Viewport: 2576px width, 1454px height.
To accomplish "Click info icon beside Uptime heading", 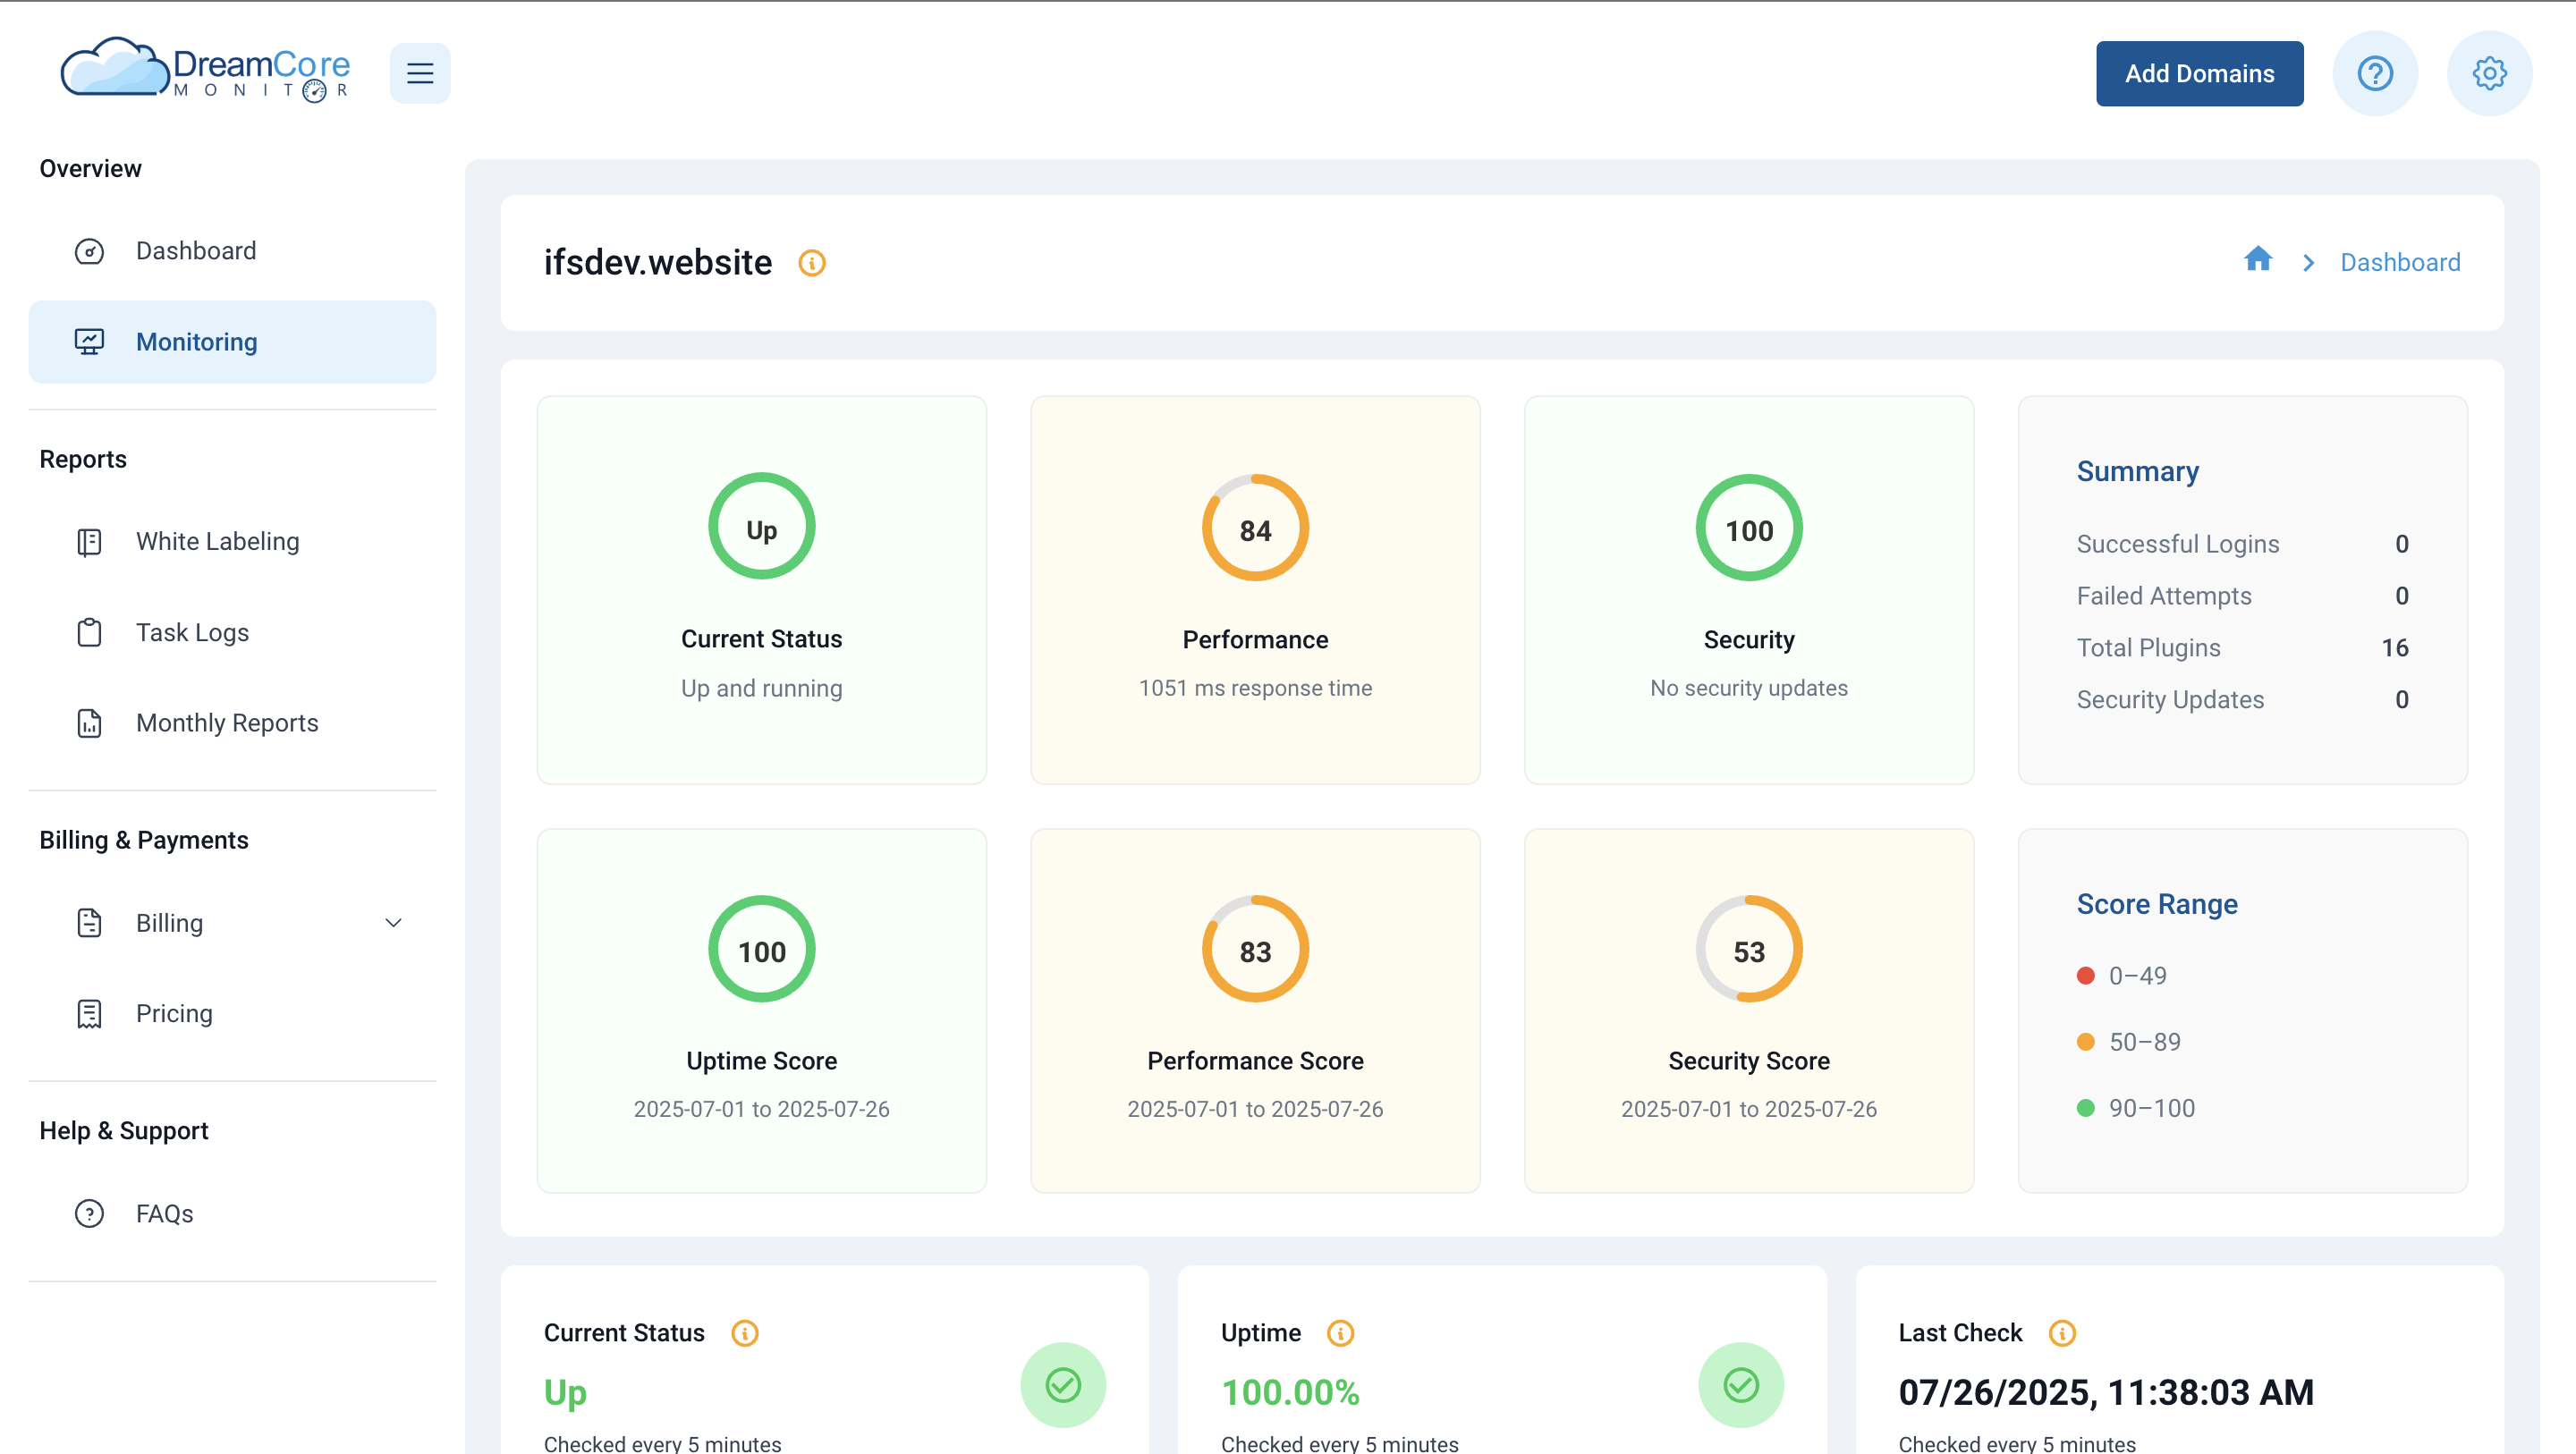I will (x=1340, y=1333).
